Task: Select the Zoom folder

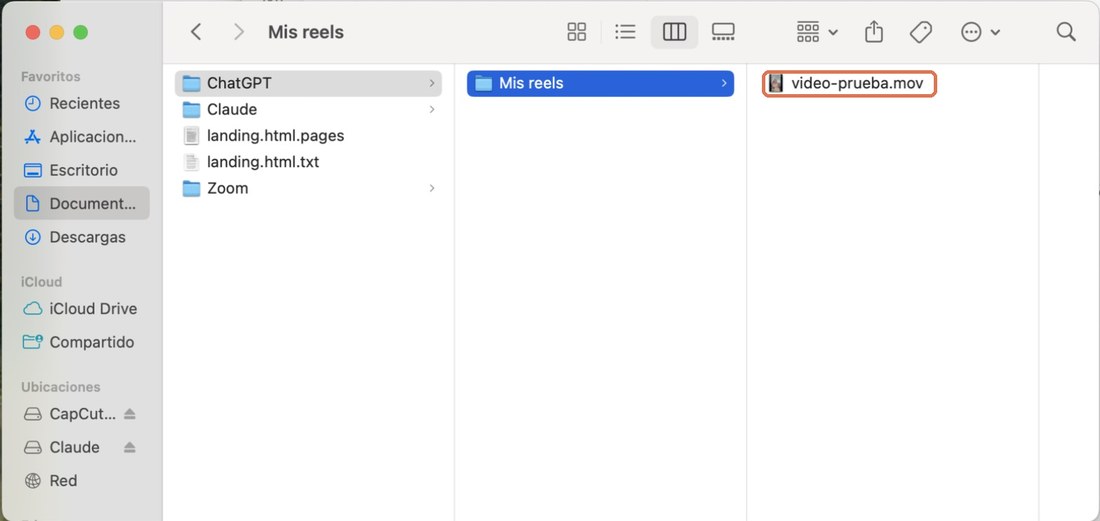Action: [x=308, y=188]
